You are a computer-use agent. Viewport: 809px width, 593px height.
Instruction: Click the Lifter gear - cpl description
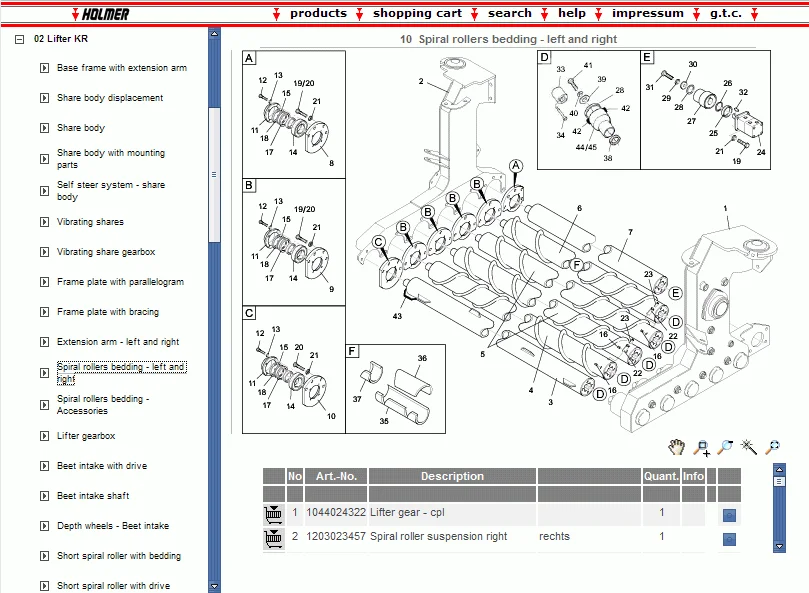point(407,512)
